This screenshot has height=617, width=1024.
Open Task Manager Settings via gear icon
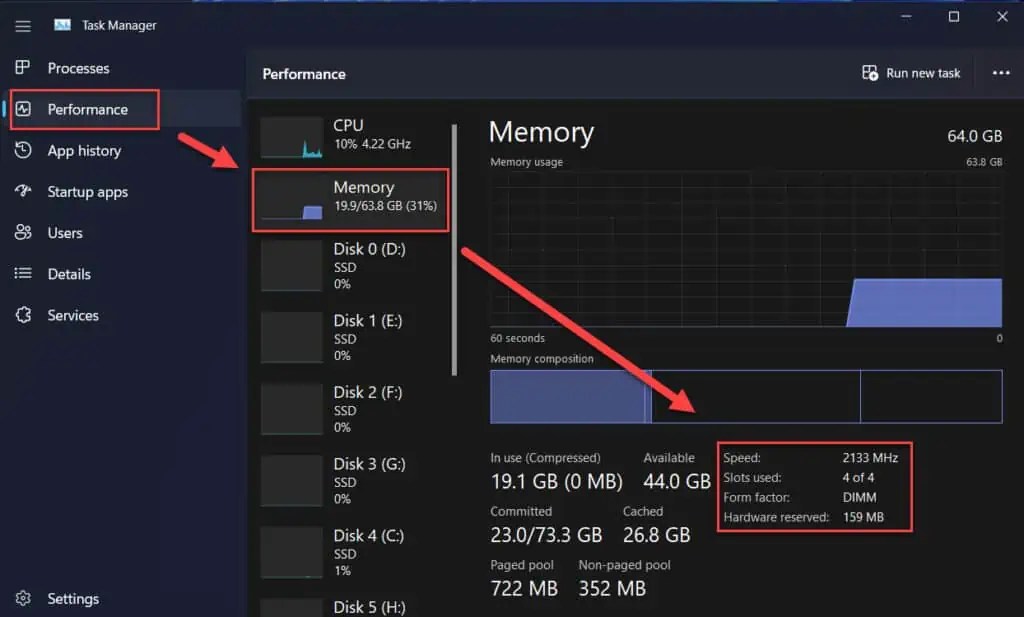click(22, 597)
